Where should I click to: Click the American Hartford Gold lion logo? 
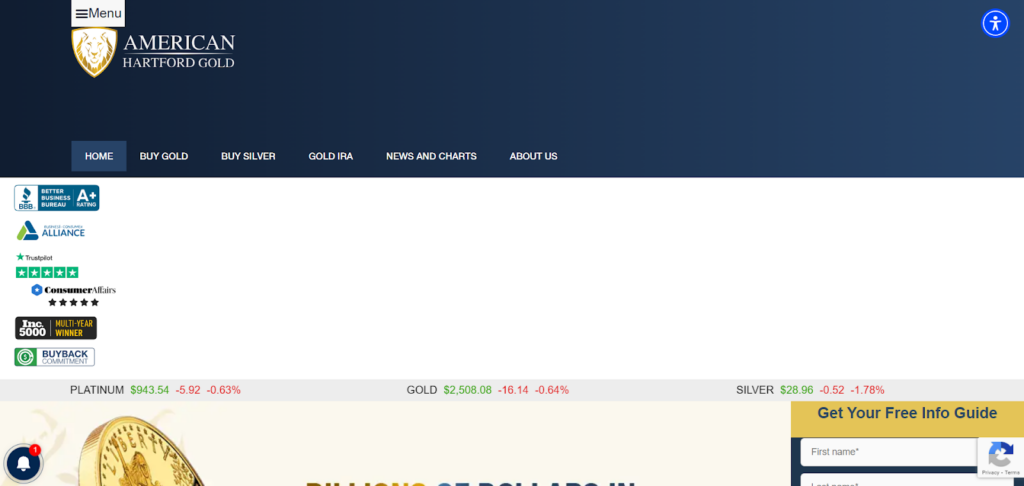point(94,53)
